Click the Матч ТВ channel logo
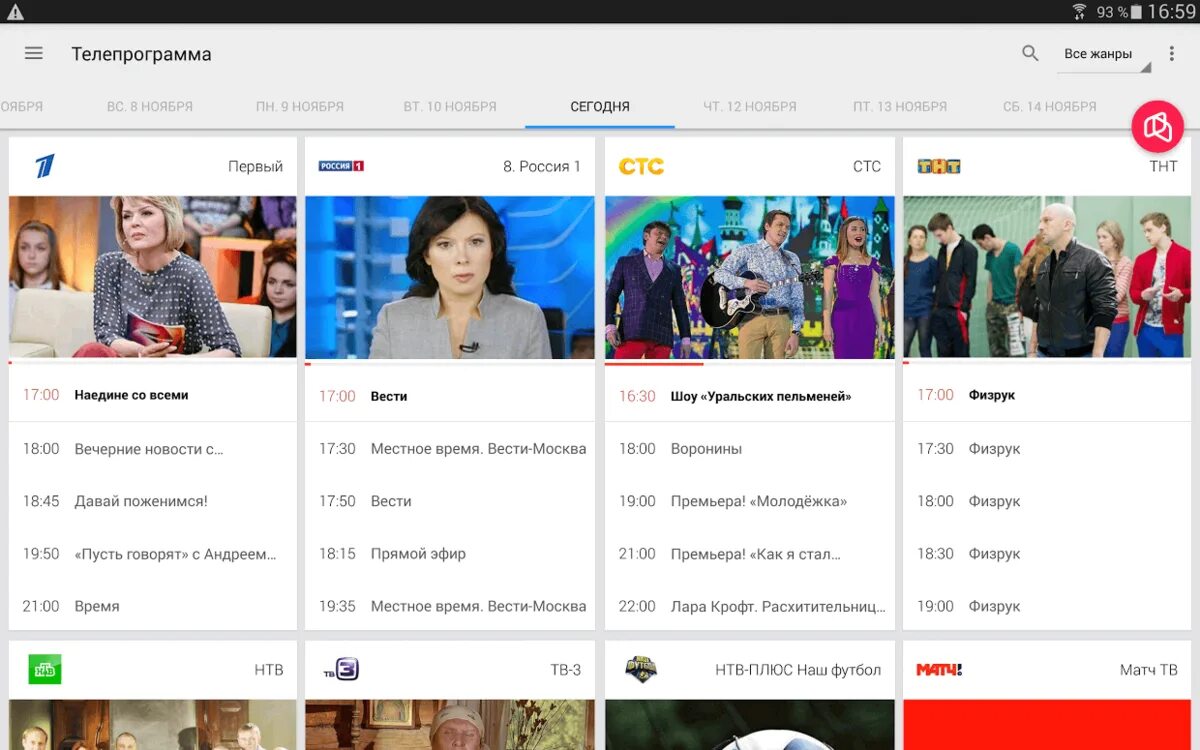This screenshot has width=1200, height=750. point(939,669)
